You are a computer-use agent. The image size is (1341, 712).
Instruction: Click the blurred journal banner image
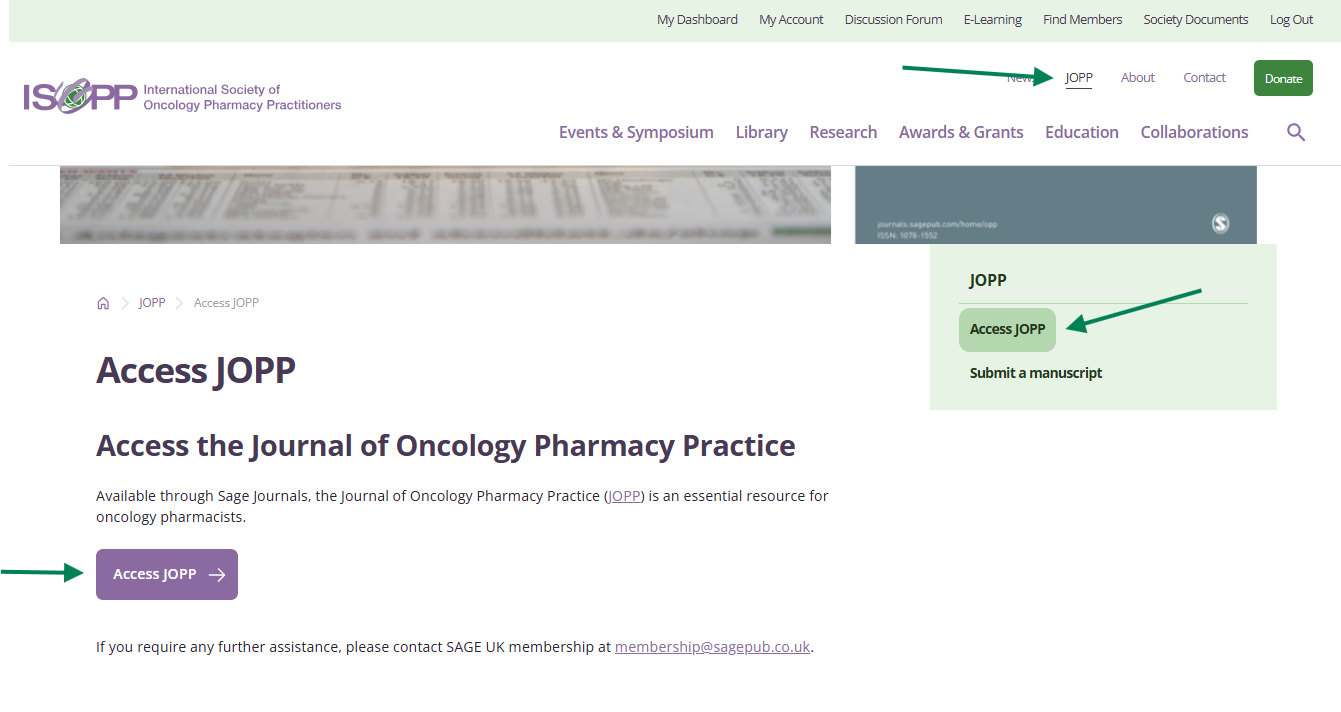point(445,205)
